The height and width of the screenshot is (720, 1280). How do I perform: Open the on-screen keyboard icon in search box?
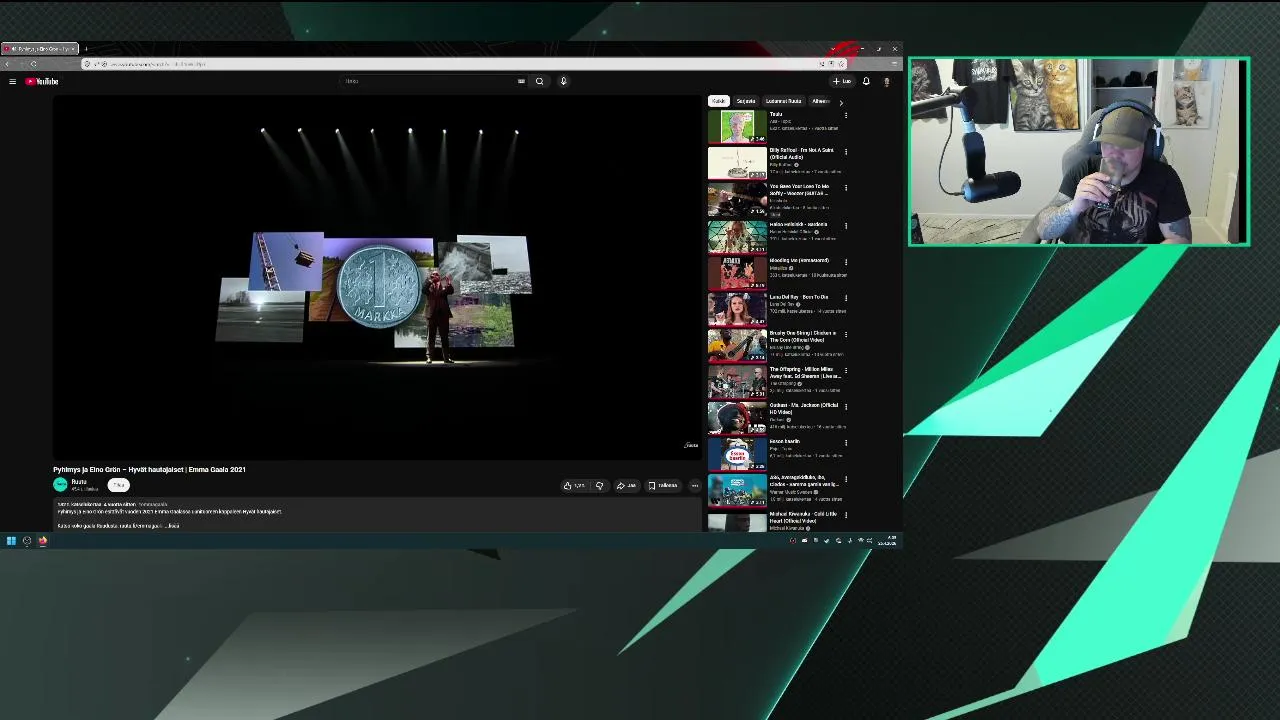point(521,81)
